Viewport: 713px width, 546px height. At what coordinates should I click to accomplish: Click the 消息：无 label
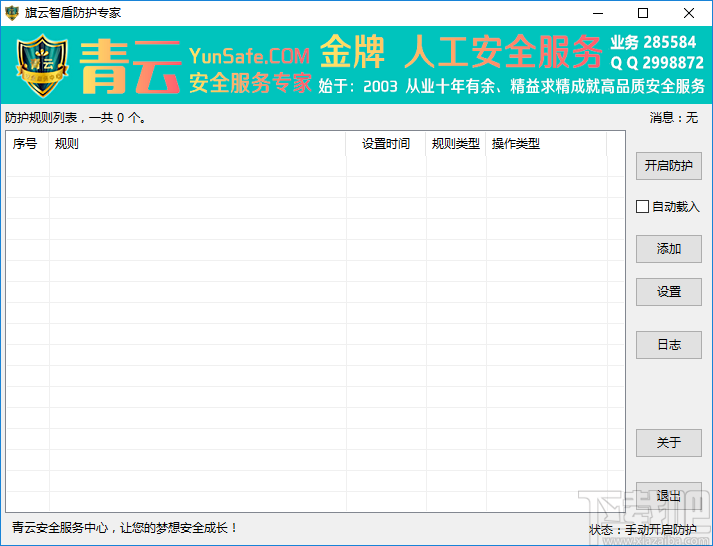point(673,118)
